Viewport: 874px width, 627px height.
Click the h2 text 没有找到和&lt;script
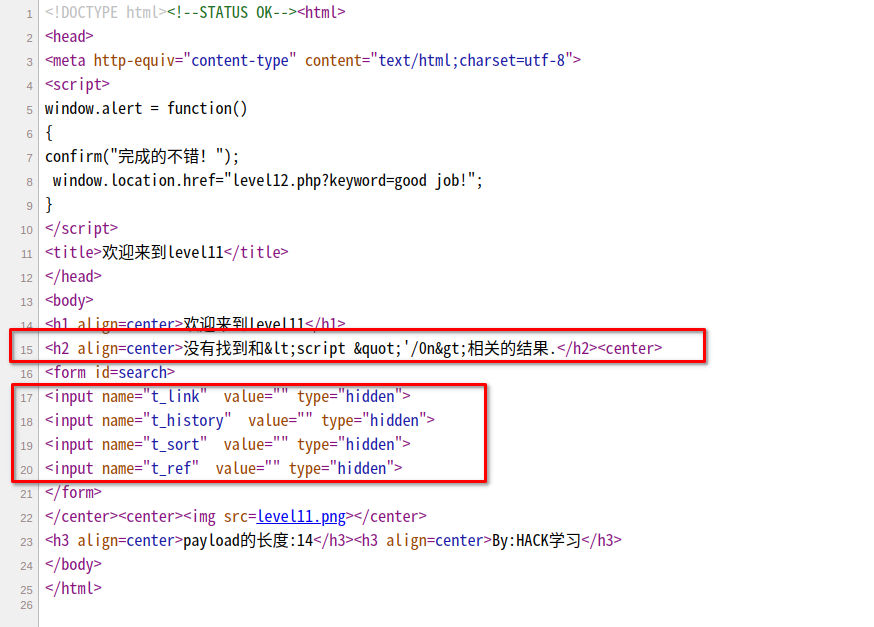264,348
